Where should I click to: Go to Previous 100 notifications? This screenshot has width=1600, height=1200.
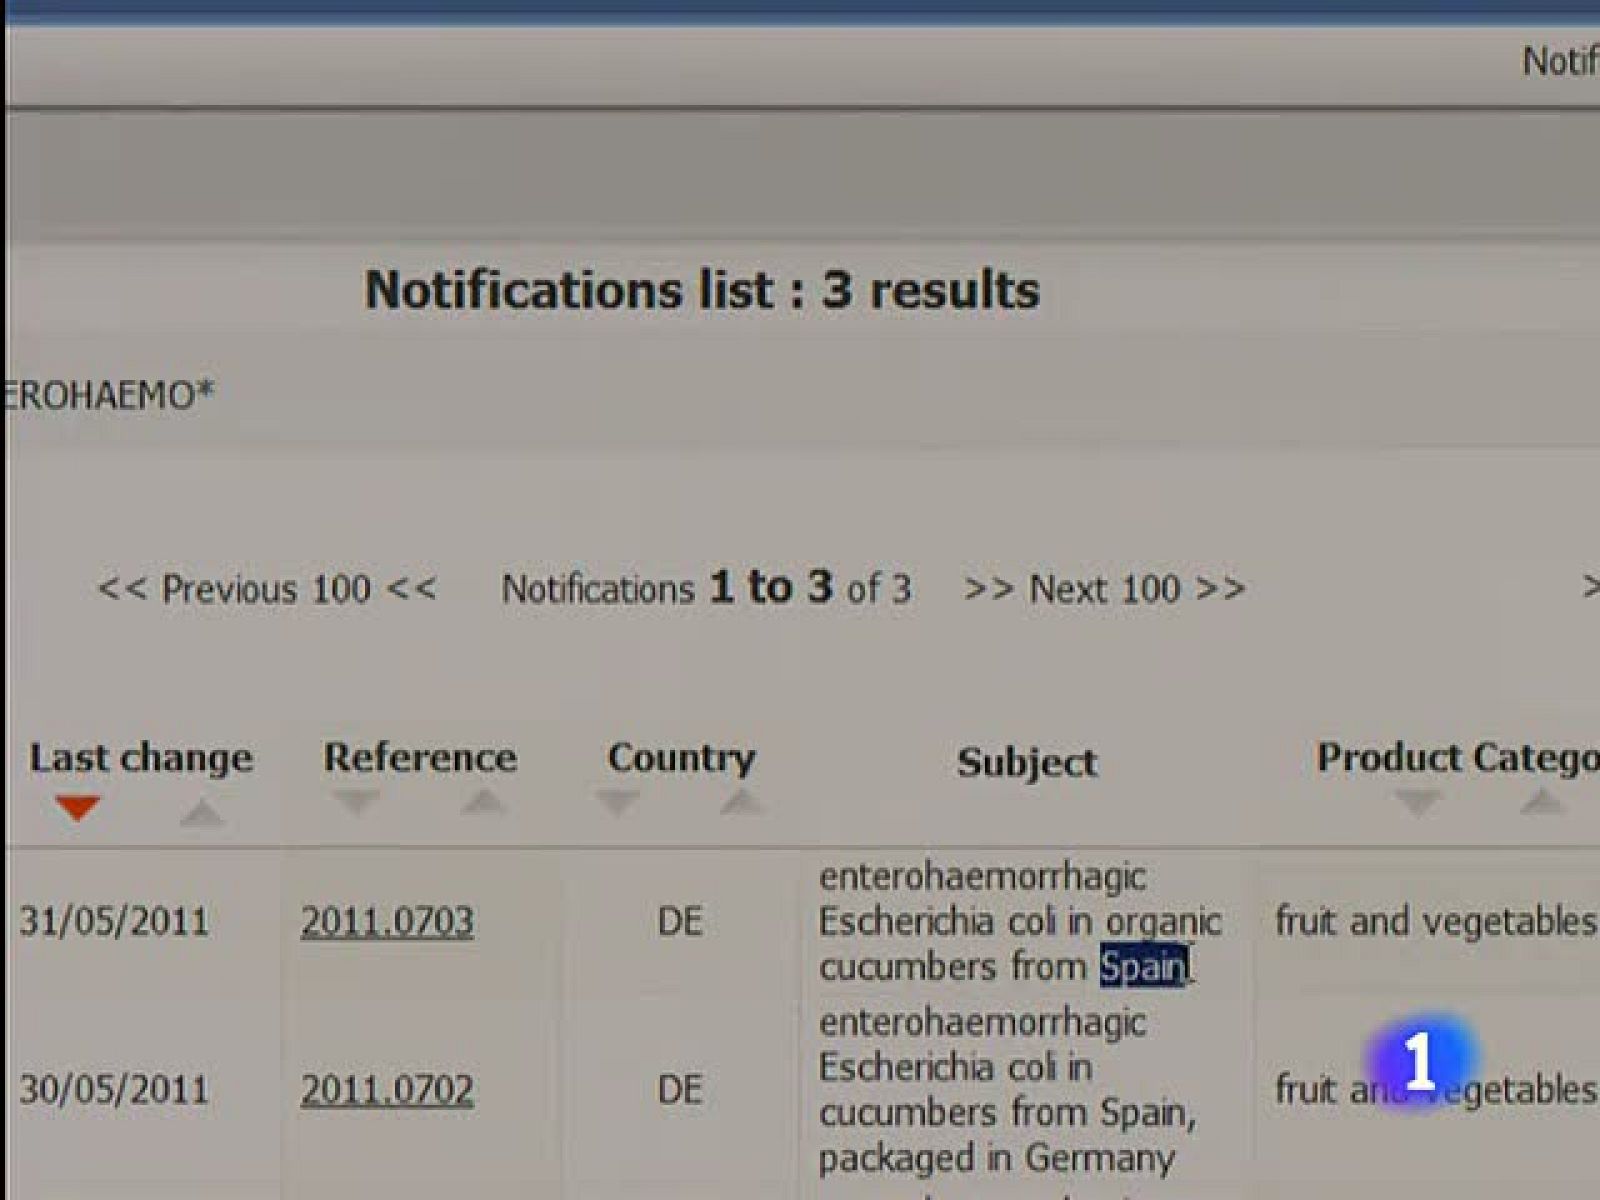267,589
